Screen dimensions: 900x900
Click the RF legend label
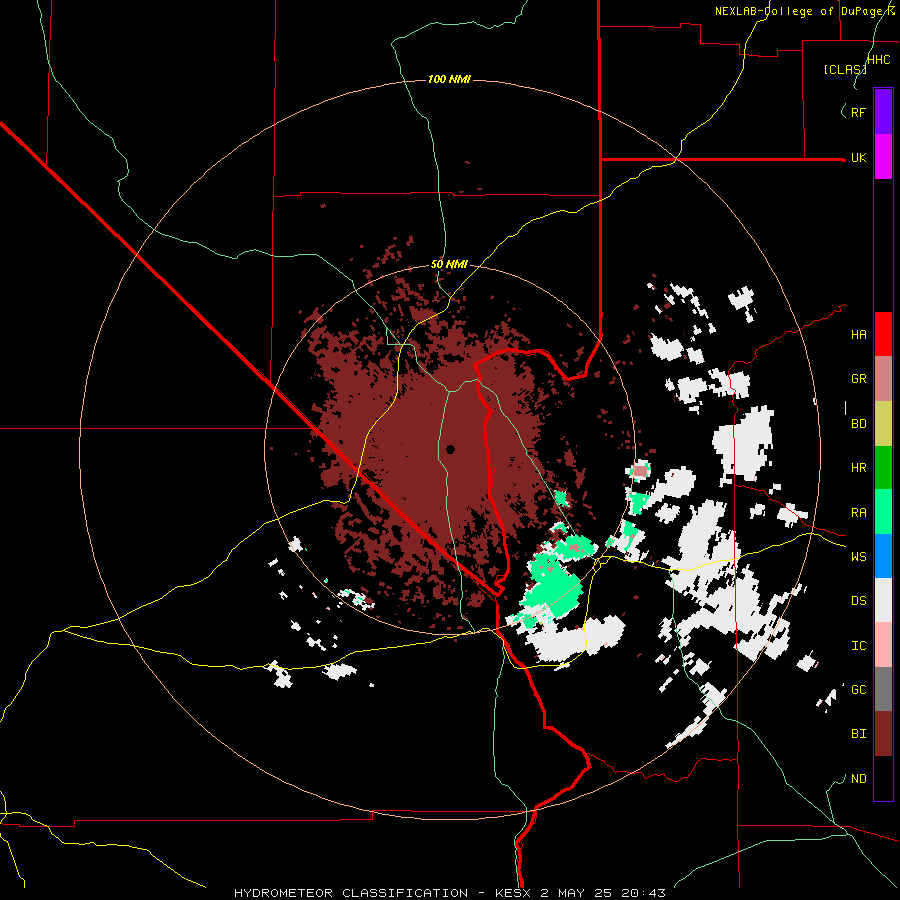click(858, 112)
